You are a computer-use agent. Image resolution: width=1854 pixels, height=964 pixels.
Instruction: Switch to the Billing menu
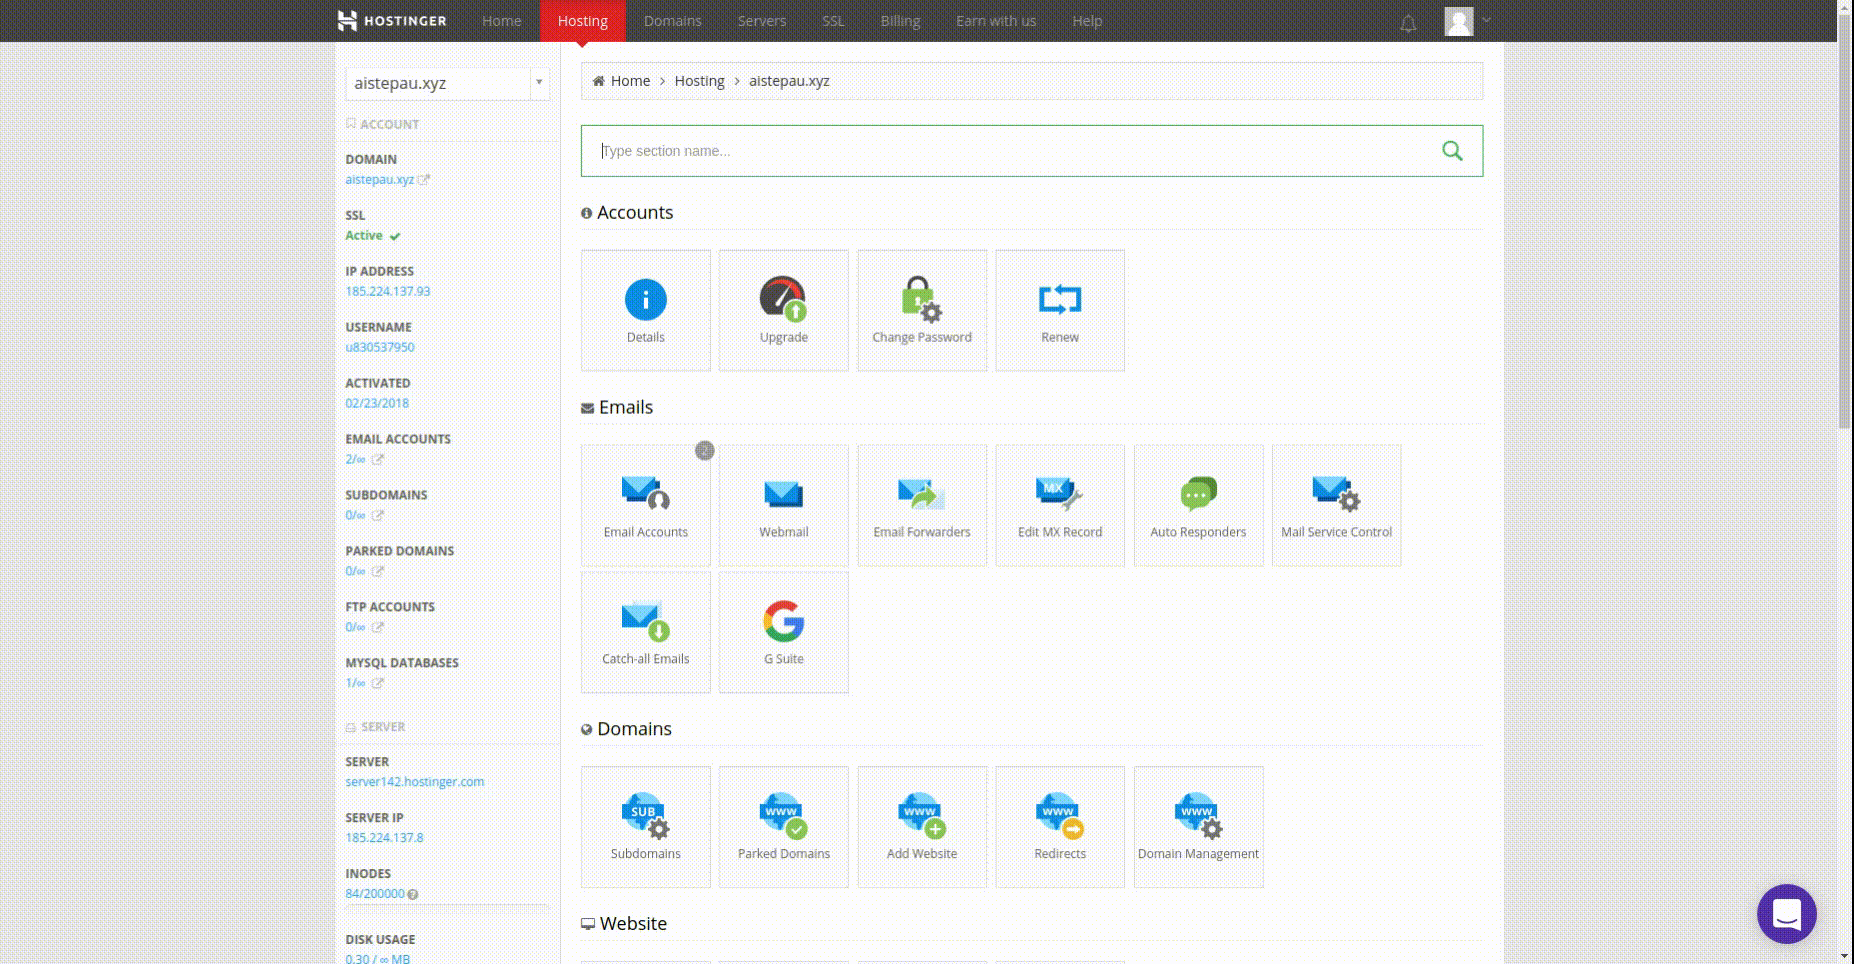point(899,20)
